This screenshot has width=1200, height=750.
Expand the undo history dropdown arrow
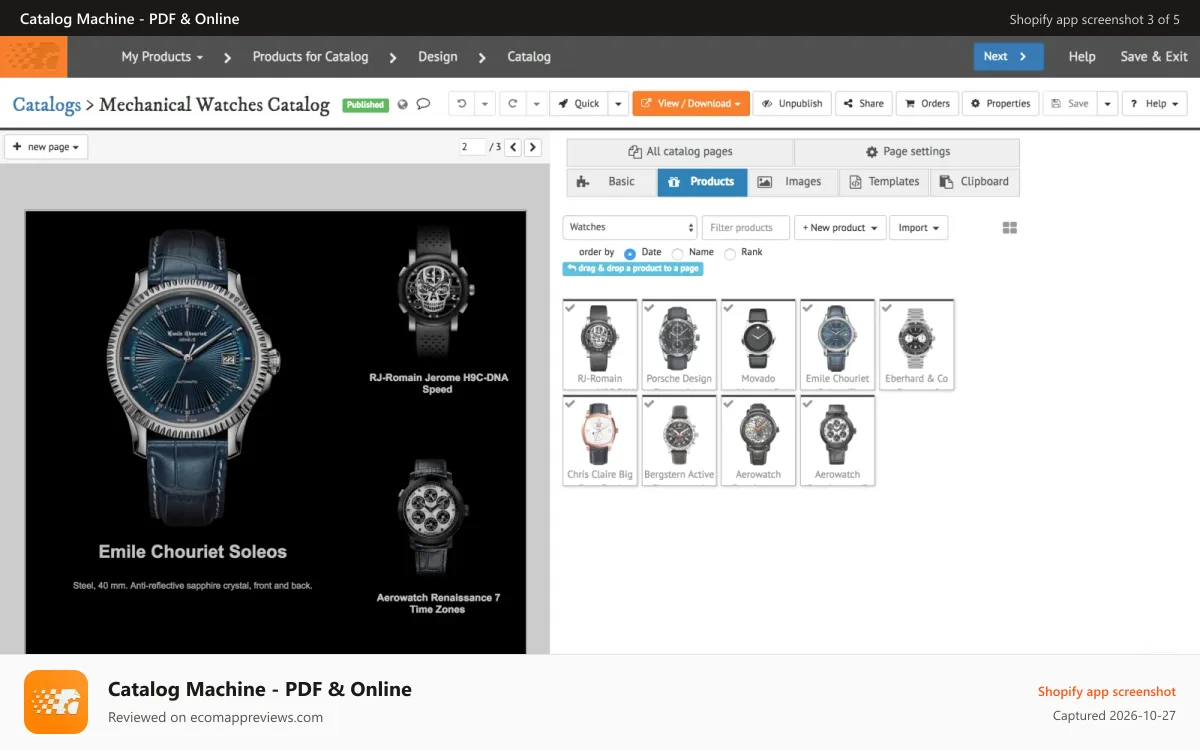484,104
